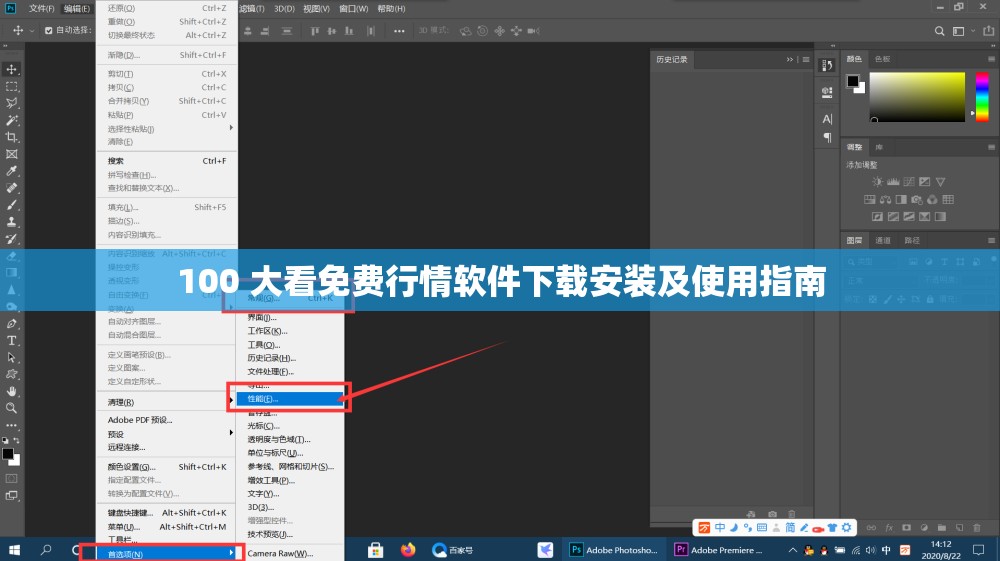Screen dimensions: 1000x561
Task: Open the workspace switcher icon
Action: coord(958,31)
